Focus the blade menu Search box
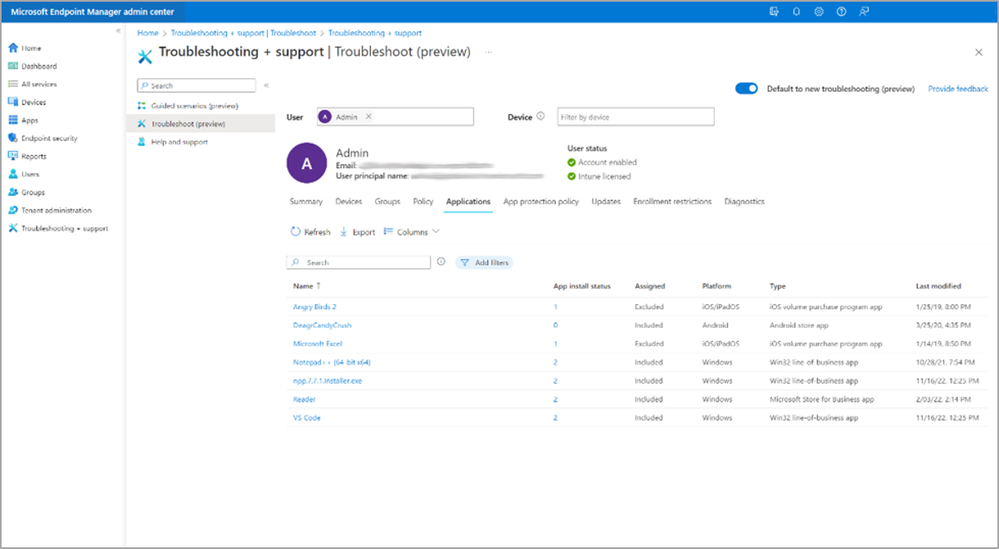Viewport: 999px width, 549px height. point(196,85)
